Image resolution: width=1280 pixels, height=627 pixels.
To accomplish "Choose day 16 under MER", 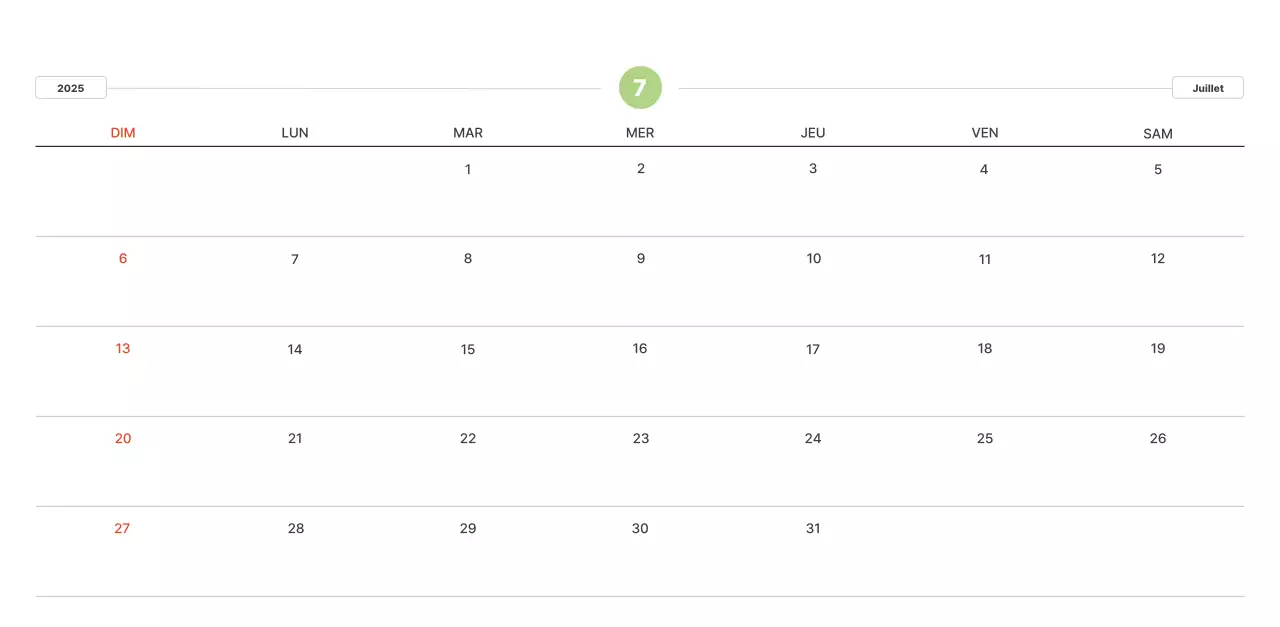I will tap(640, 349).
